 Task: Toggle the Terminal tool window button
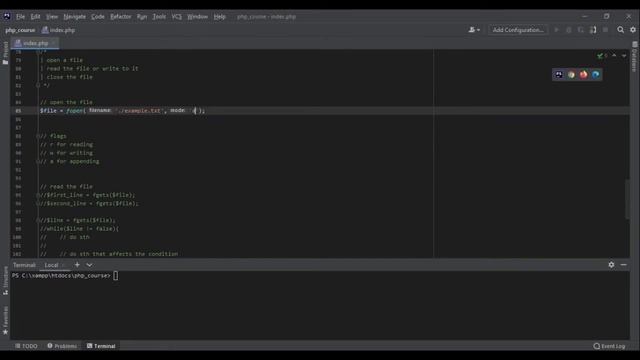click(101, 346)
